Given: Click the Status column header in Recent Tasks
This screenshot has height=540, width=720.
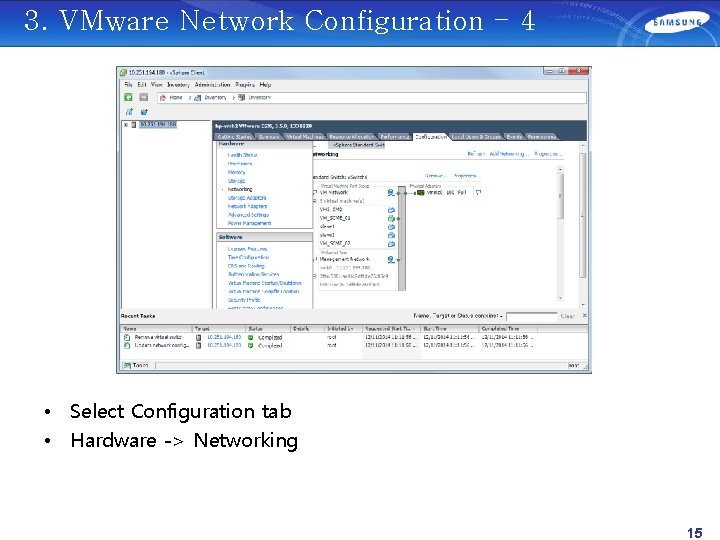Looking at the screenshot, I should point(269,329).
